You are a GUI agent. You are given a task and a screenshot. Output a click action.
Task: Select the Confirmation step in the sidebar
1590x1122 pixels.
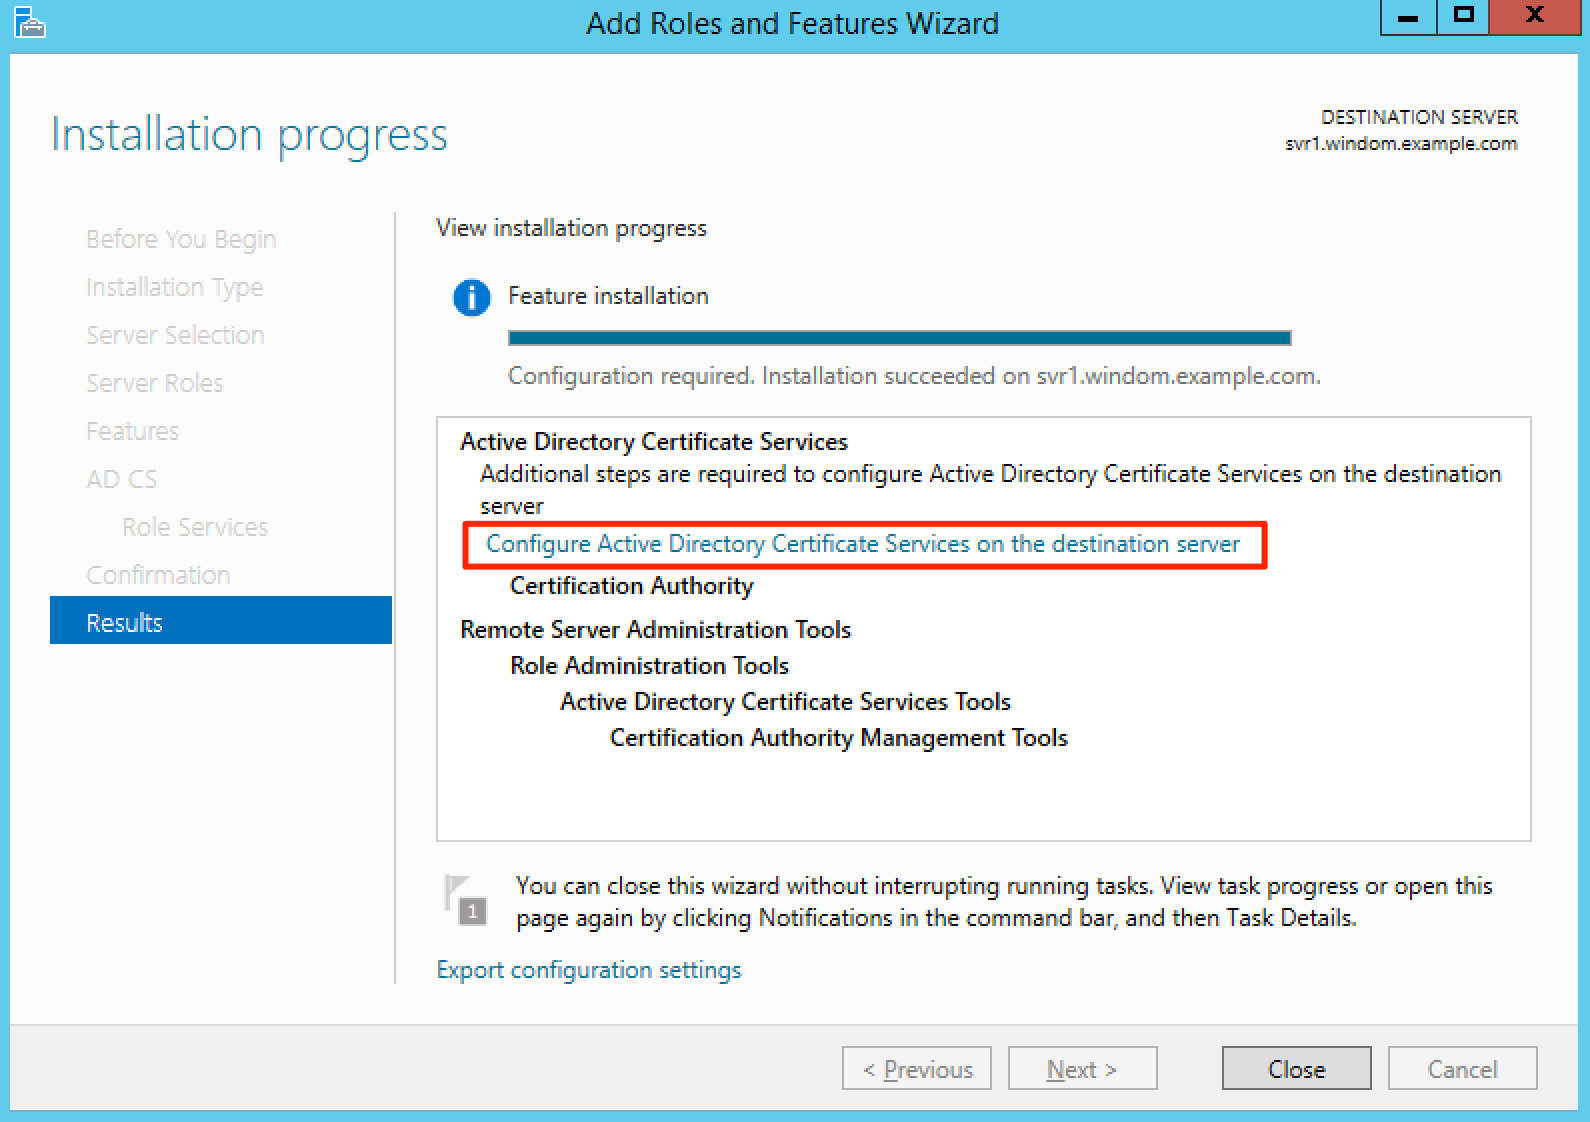click(157, 574)
